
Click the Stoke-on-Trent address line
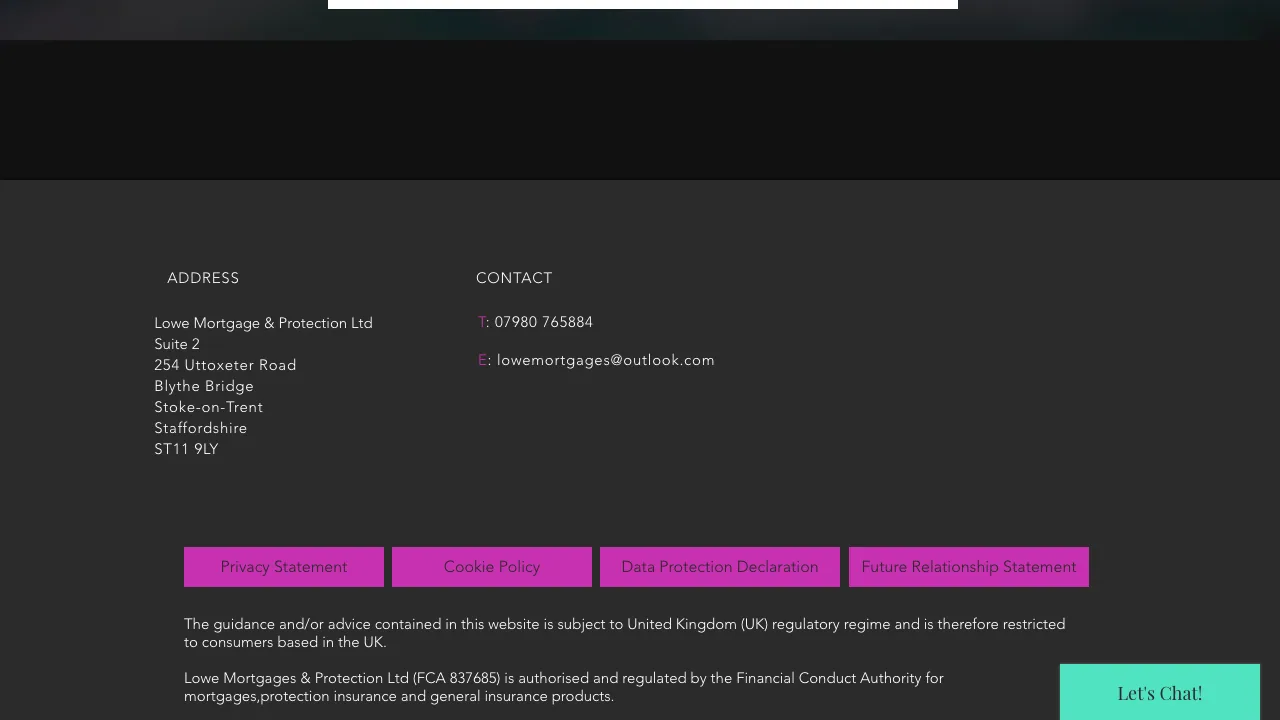coord(208,407)
